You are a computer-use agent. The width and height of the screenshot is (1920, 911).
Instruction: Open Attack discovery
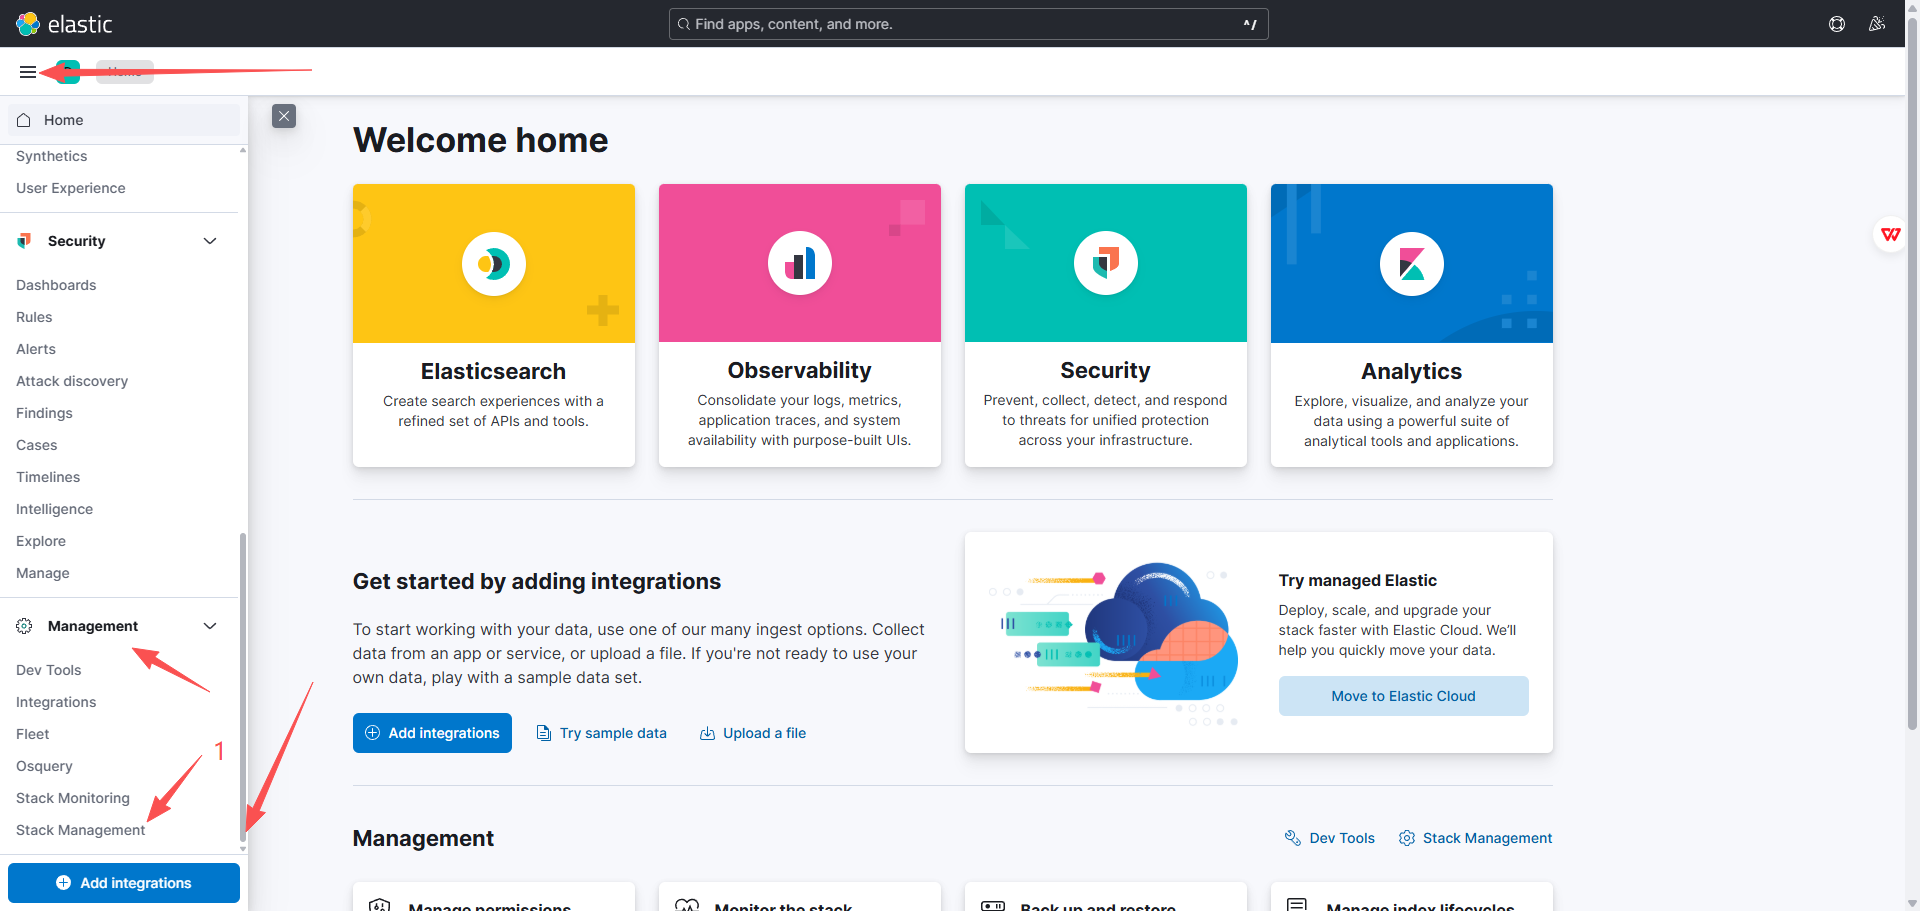(72, 381)
